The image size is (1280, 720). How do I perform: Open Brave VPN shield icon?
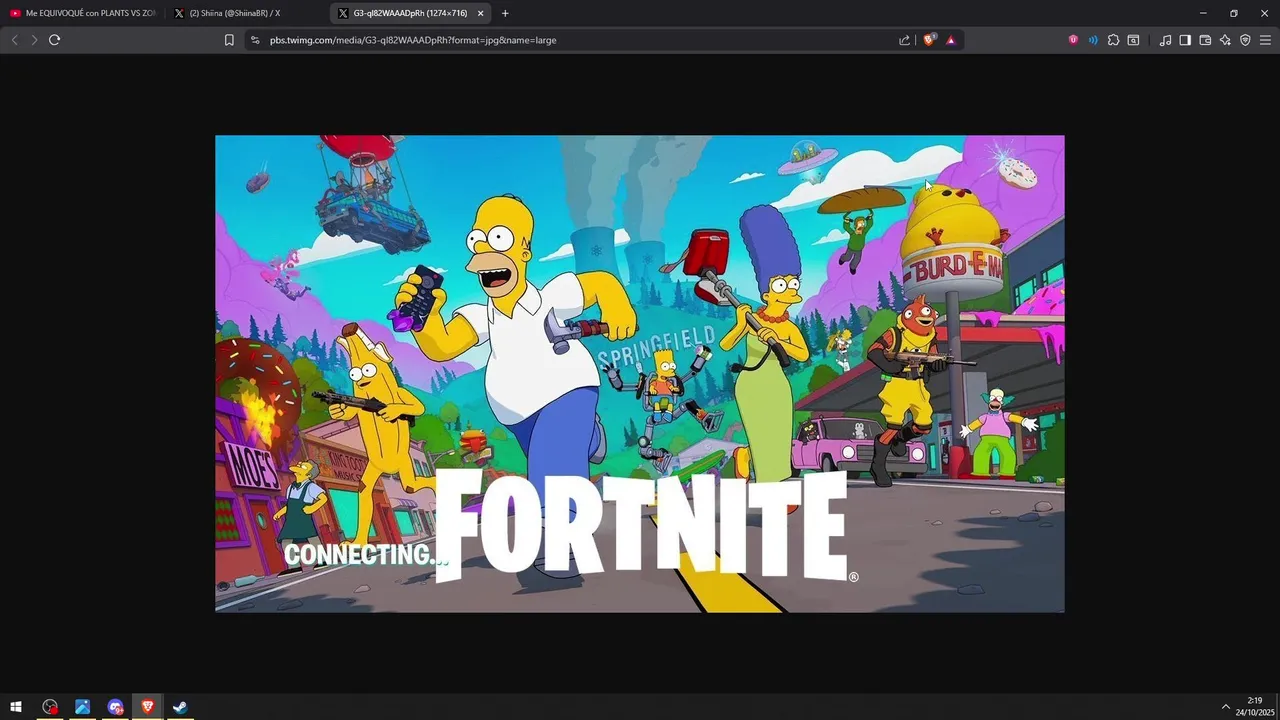(x=1245, y=40)
